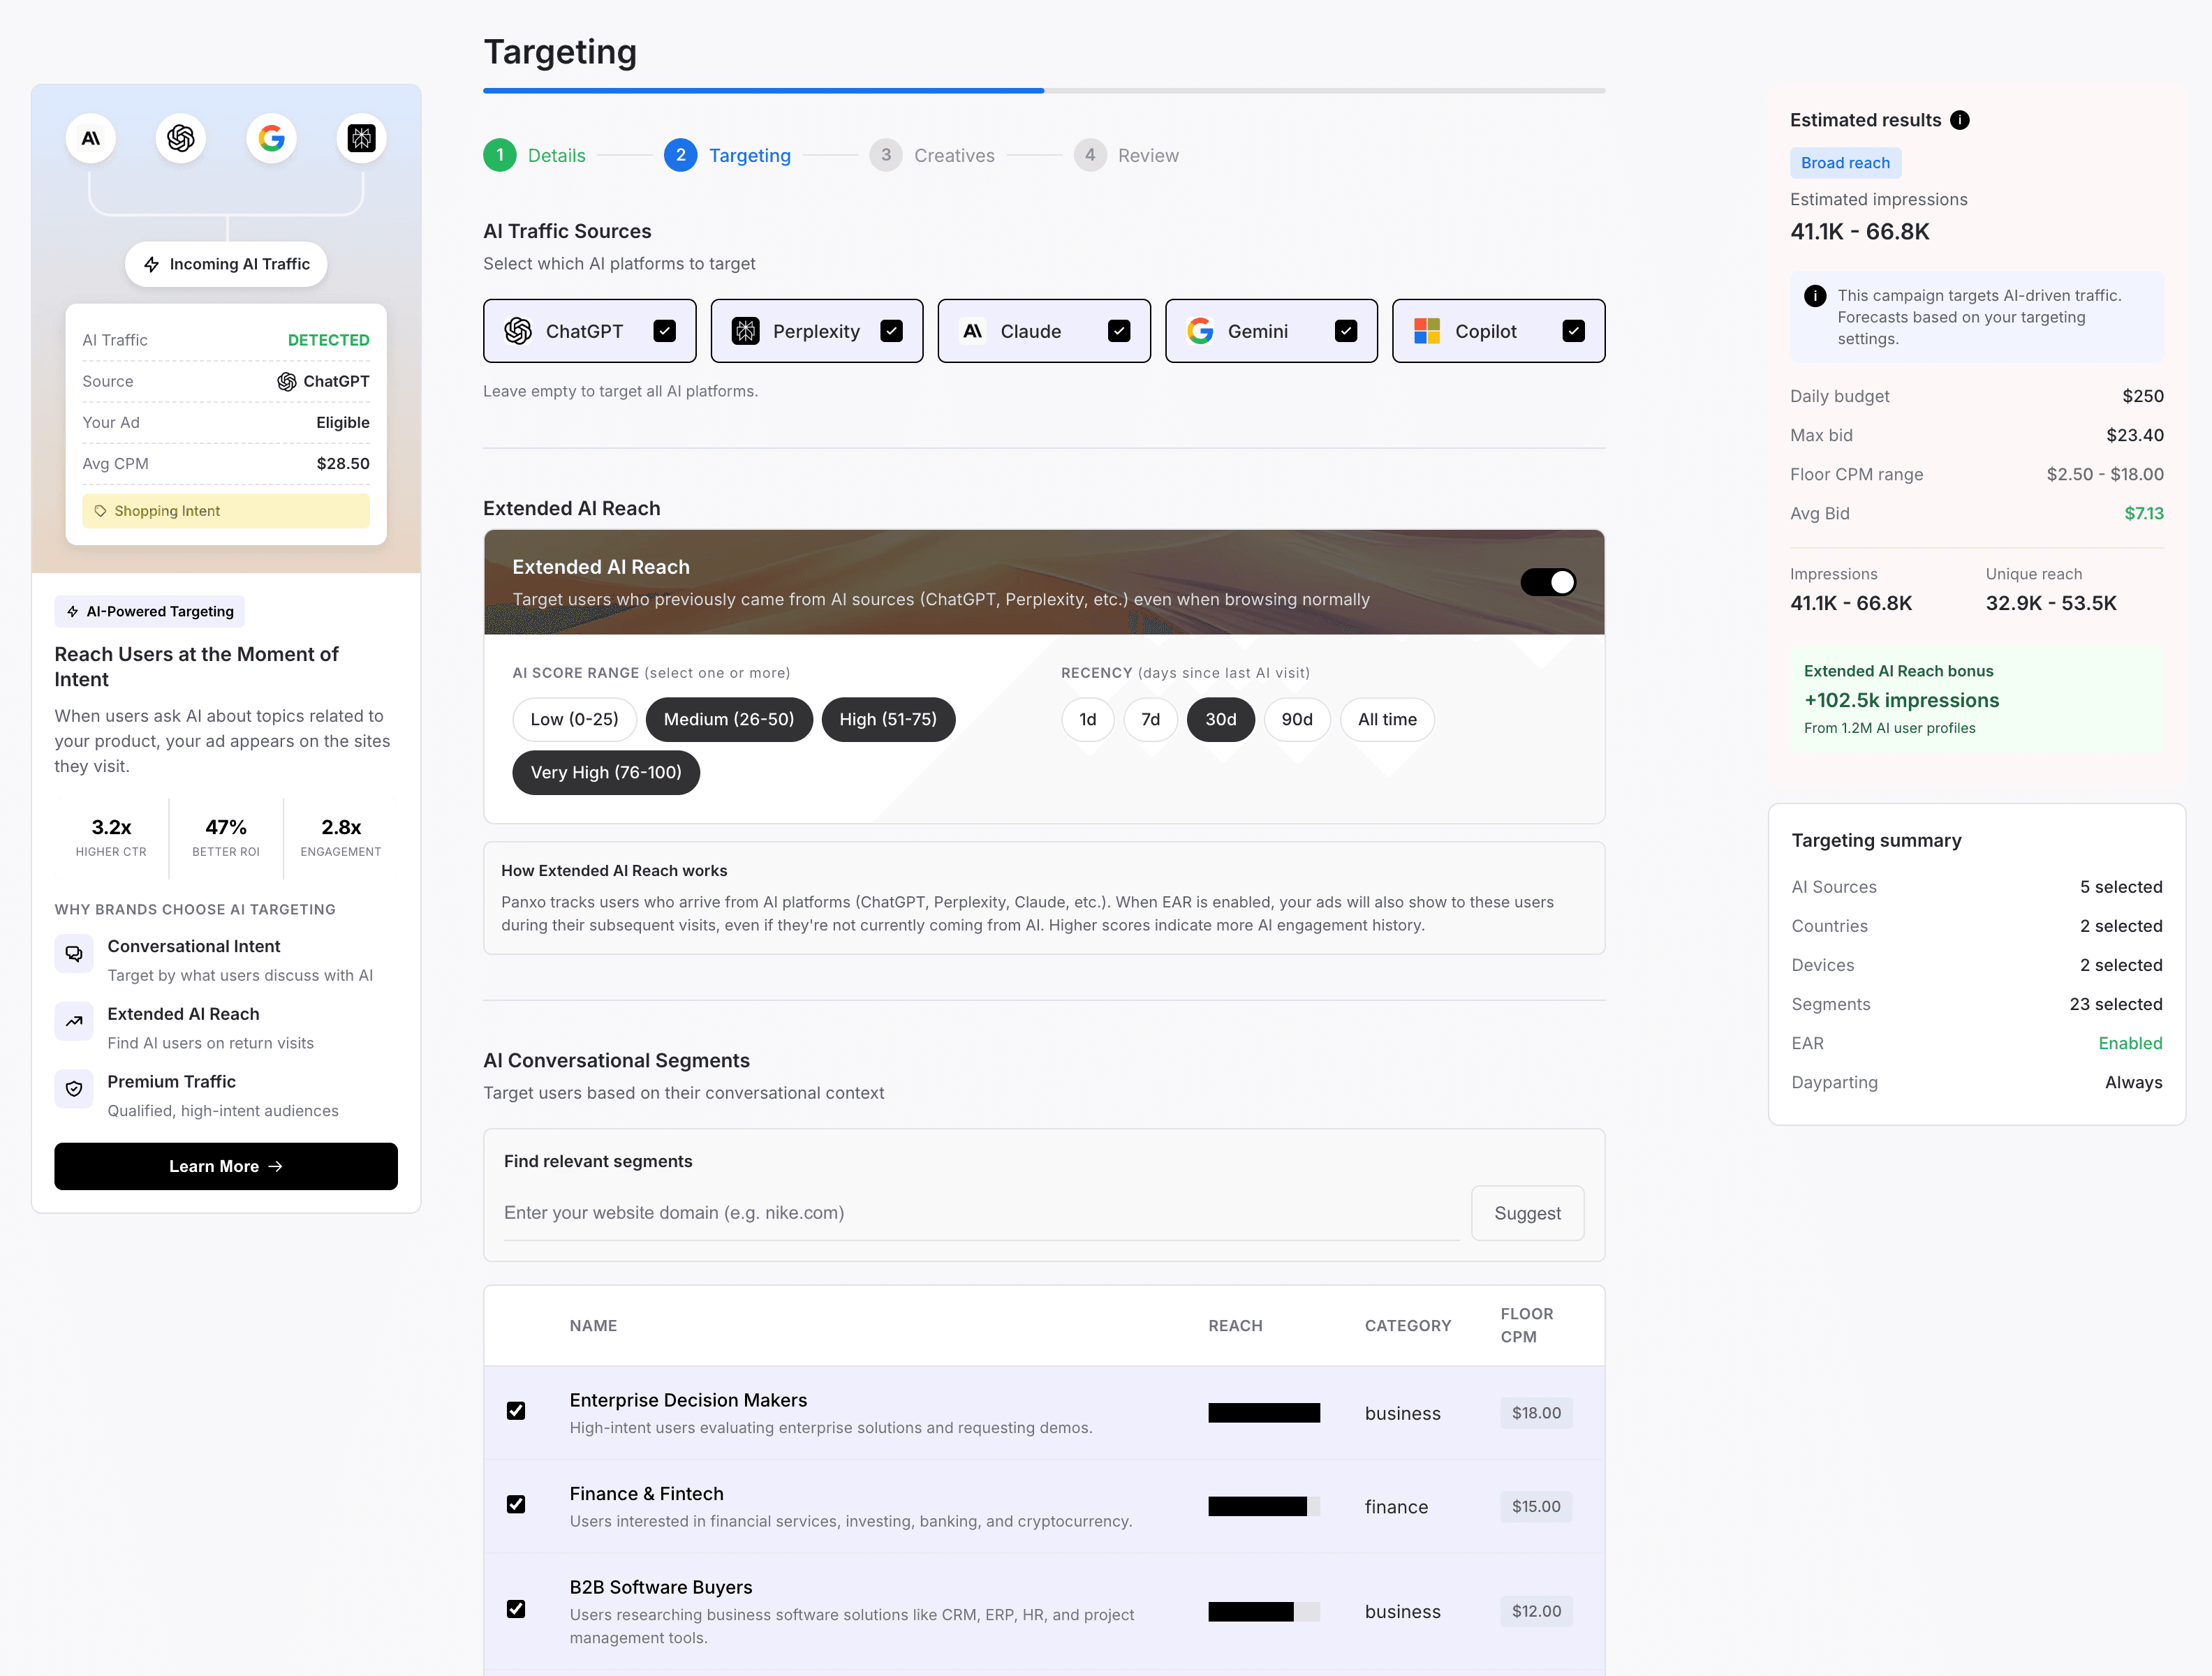Image resolution: width=2212 pixels, height=1676 pixels.
Task: Click the Conversational Intent chat icon
Action: pos(74,954)
